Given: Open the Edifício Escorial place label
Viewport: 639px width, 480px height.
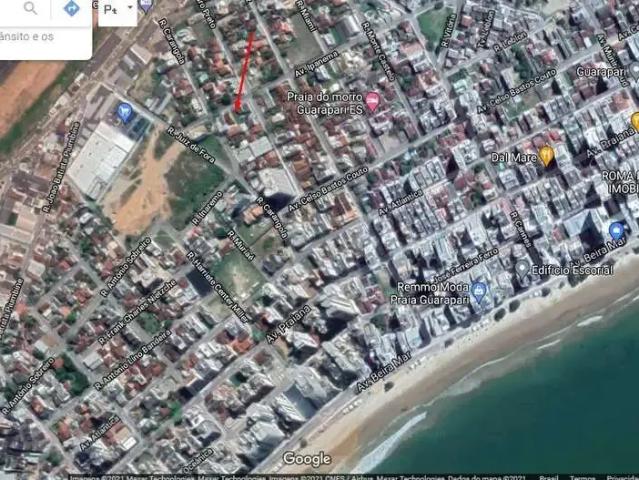Looking at the screenshot, I should tap(572, 270).
